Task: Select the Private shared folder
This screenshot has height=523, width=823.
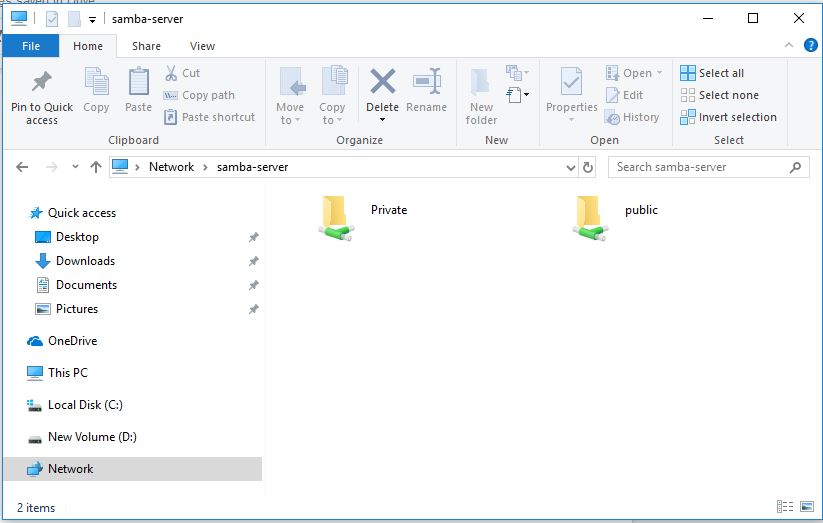Action: (x=363, y=218)
